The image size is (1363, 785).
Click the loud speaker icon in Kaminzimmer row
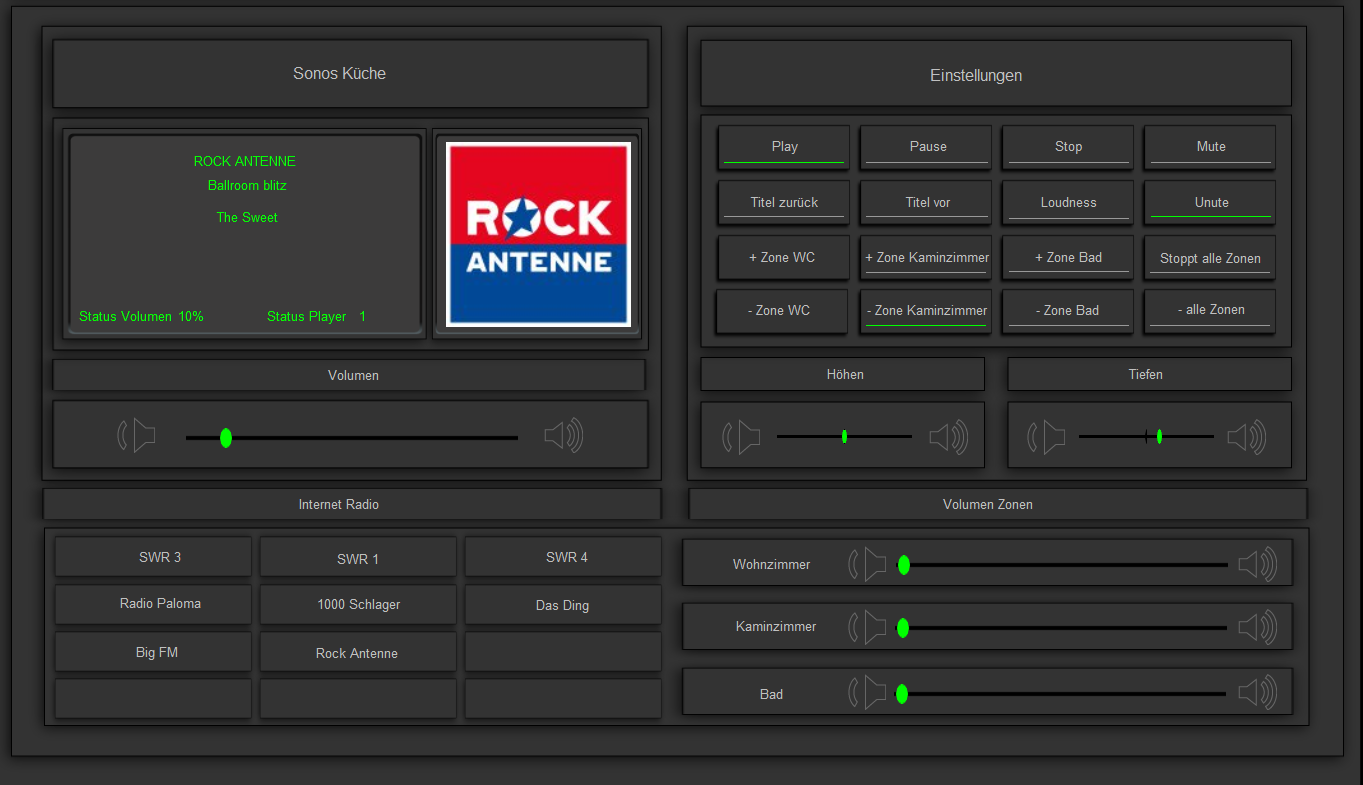[1257, 628]
